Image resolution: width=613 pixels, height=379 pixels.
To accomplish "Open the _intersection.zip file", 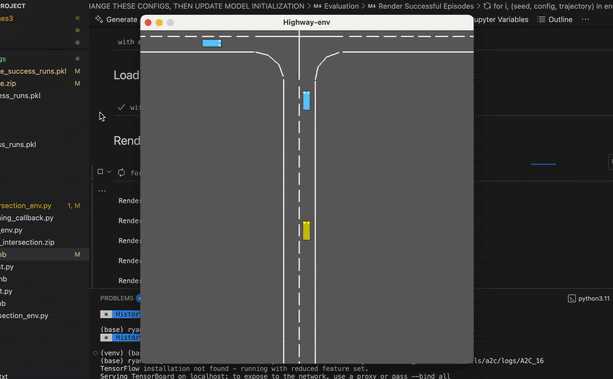I will pos(27,242).
